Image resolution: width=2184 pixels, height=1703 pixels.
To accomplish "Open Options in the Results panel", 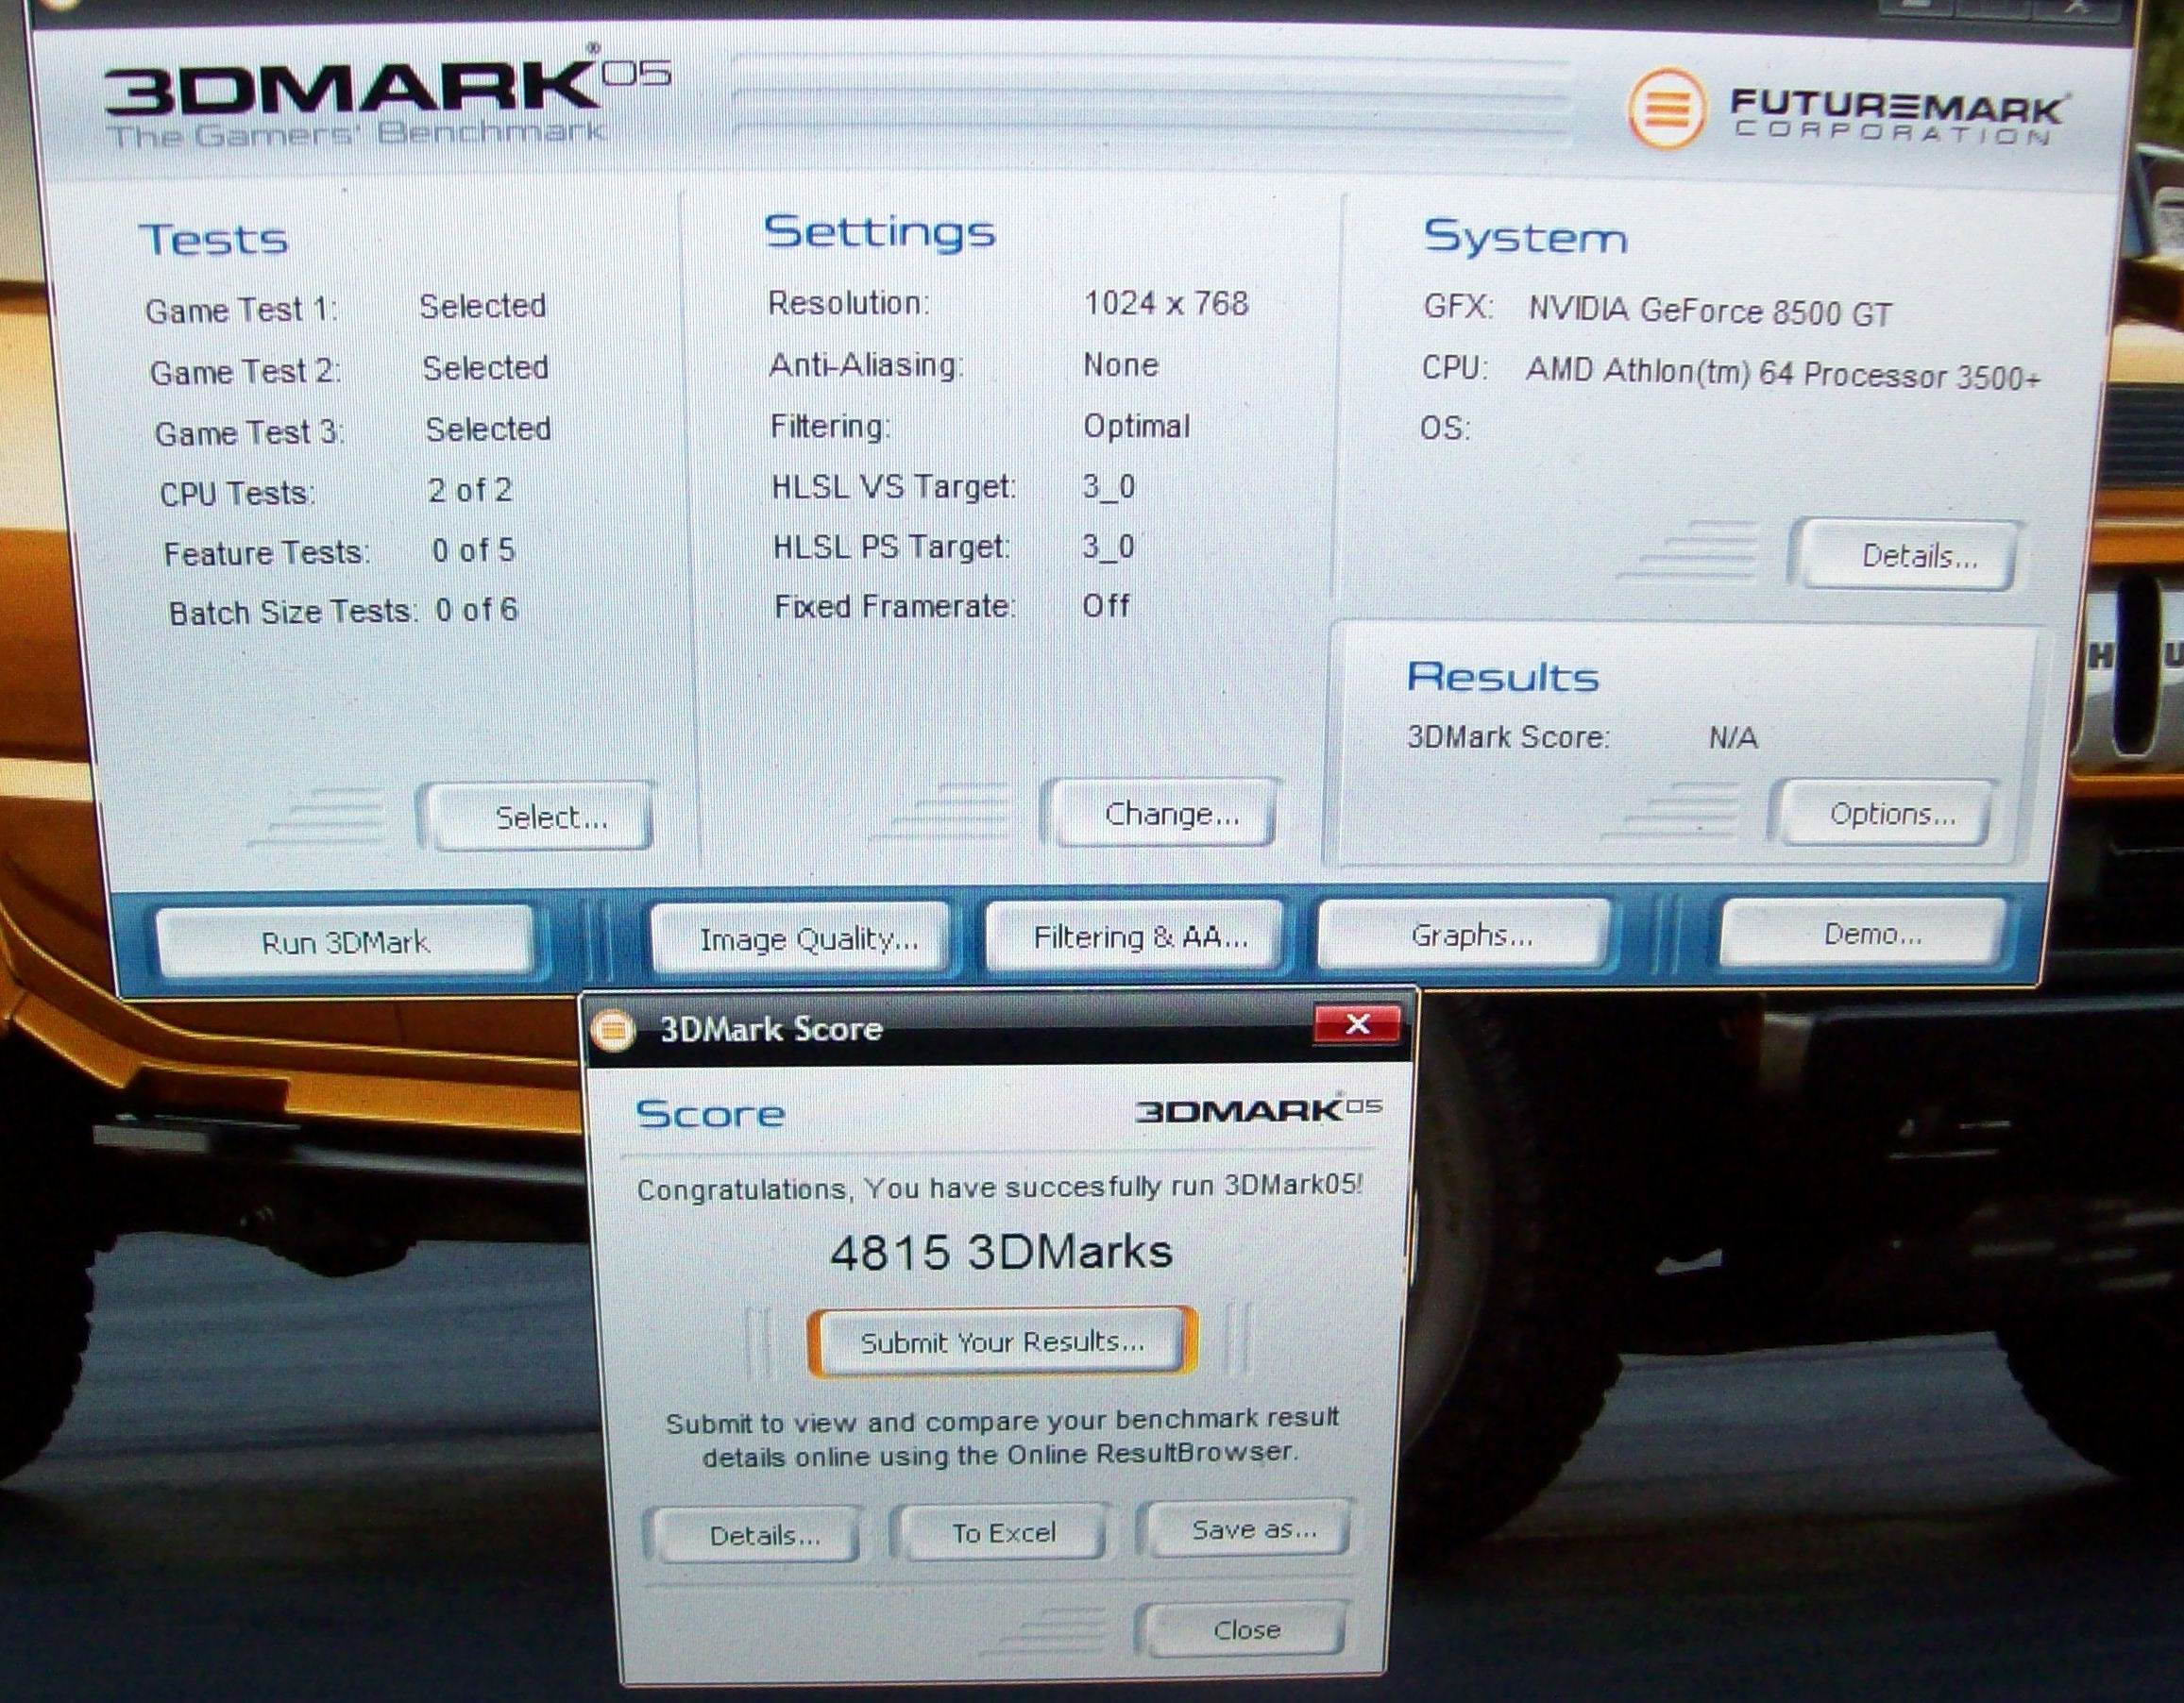I will 1891,813.
